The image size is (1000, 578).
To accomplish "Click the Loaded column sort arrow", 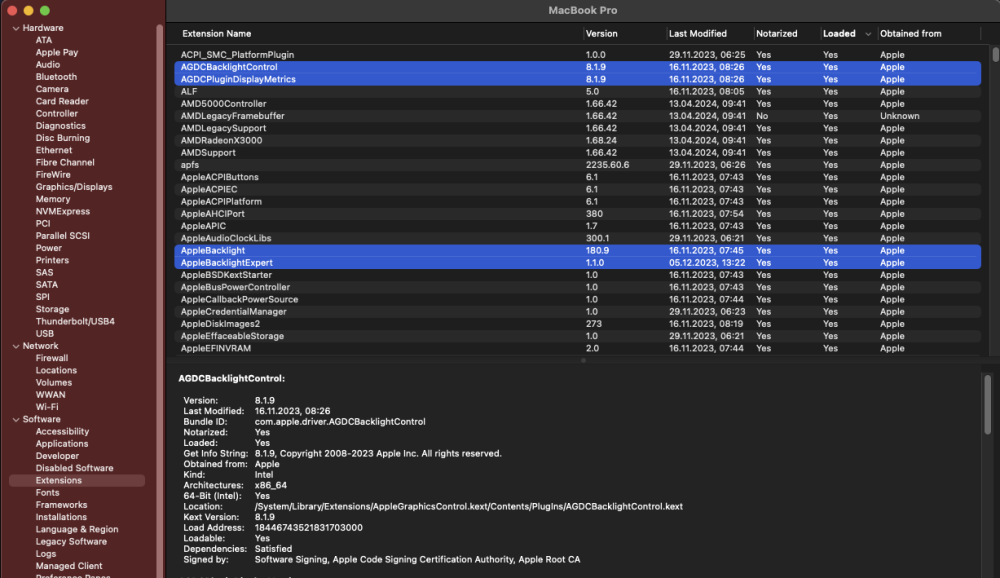I will (x=867, y=34).
